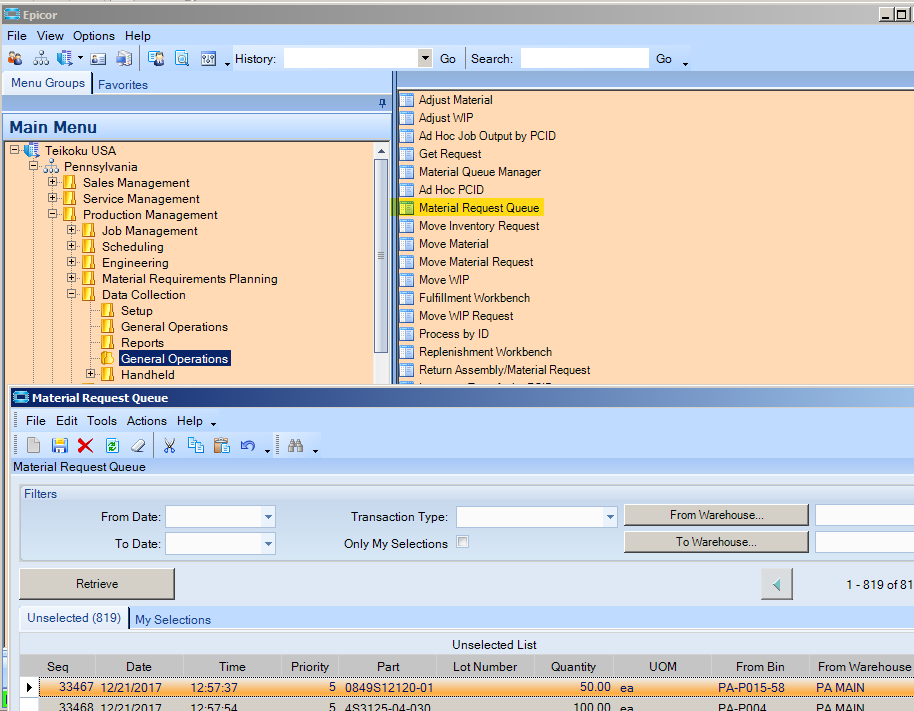Click the magnifier document search icon in Epicor toolbar

click(182, 58)
